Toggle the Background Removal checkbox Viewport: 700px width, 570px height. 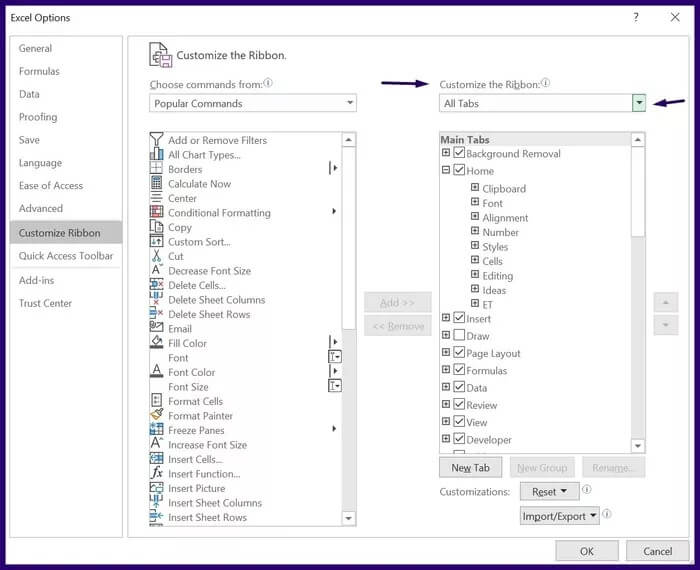pos(460,154)
